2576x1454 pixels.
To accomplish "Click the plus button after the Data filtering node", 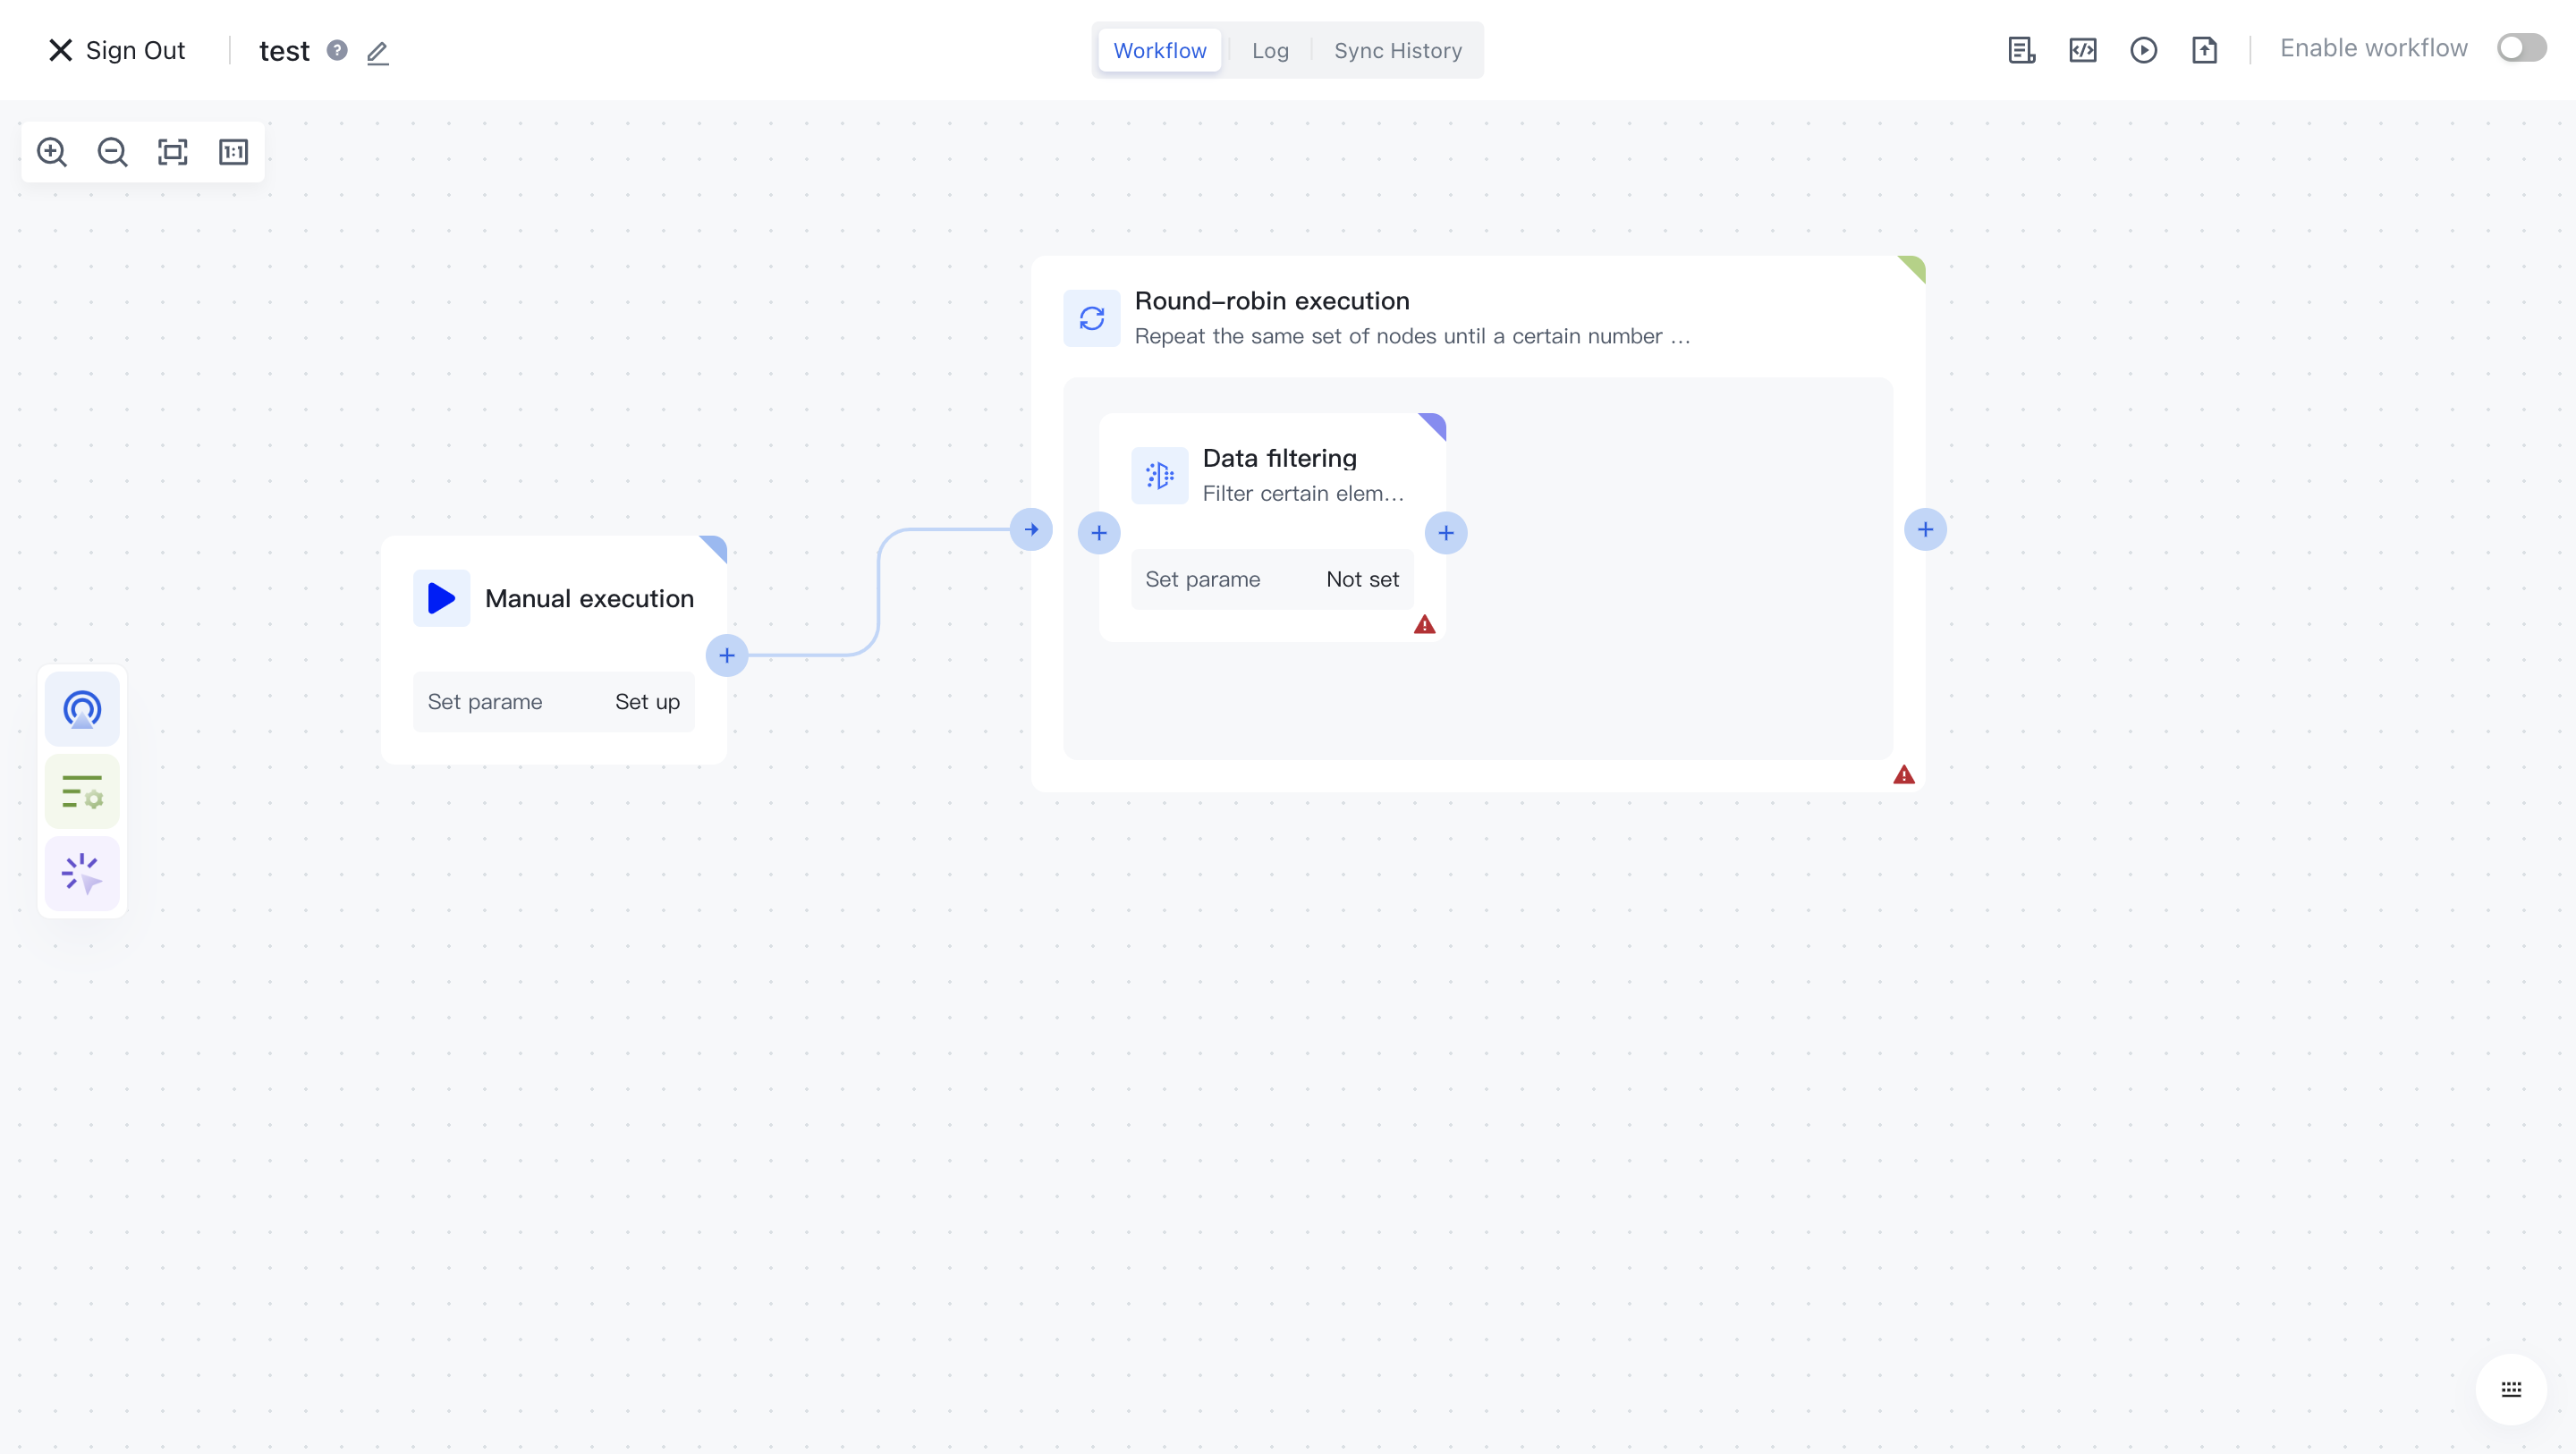I will (x=1446, y=532).
